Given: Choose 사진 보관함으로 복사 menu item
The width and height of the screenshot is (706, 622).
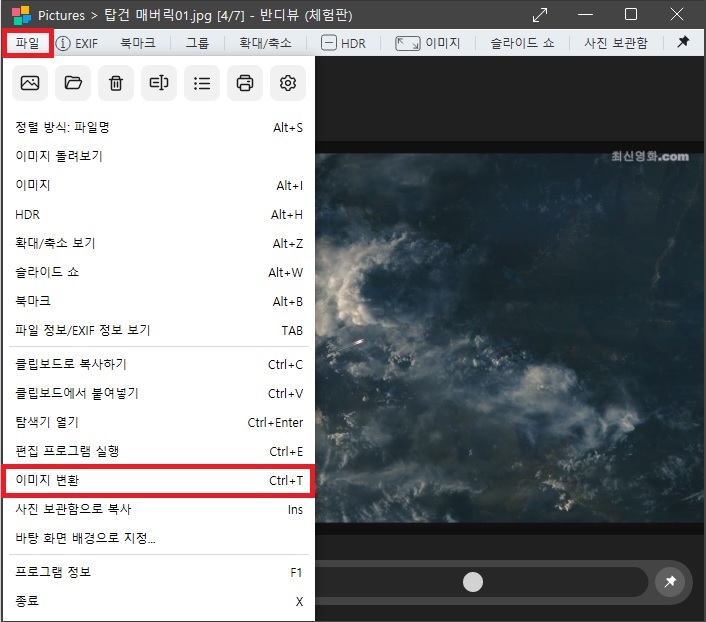Looking at the screenshot, I should [x=158, y=509].
